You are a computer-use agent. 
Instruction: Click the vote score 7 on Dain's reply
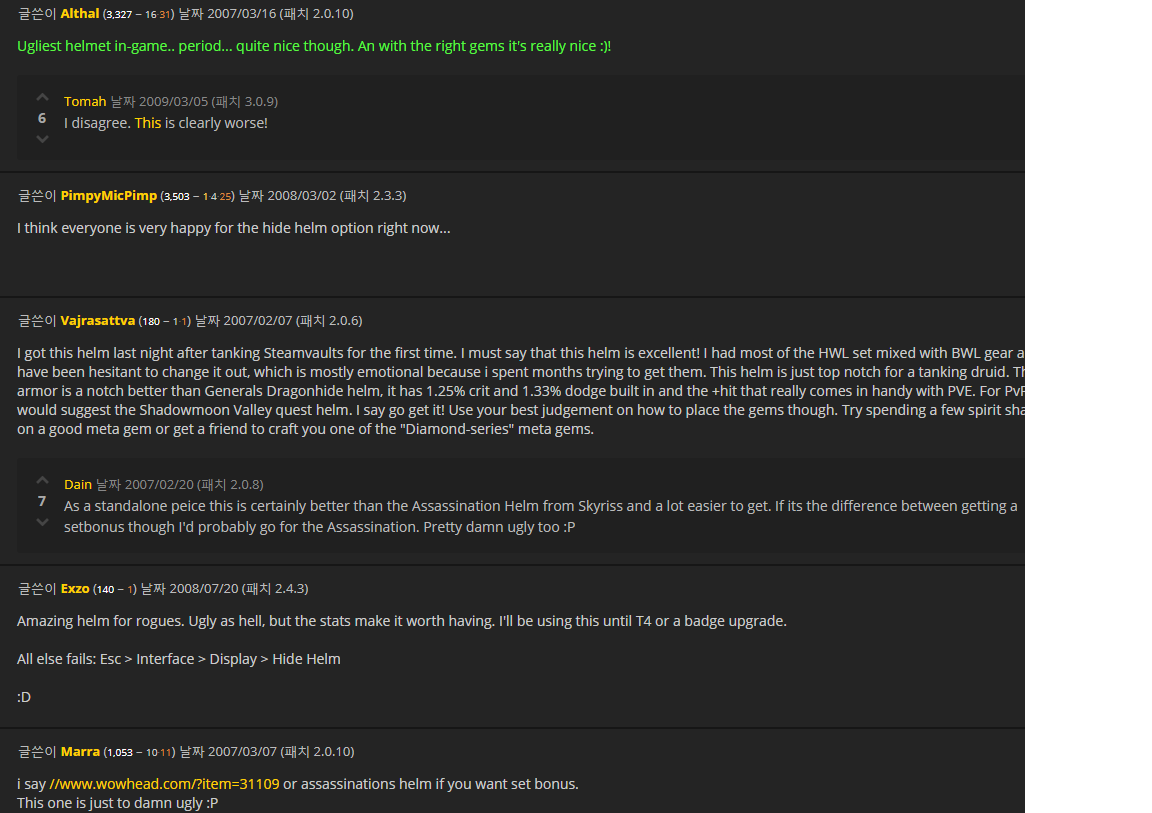(42, 501)
